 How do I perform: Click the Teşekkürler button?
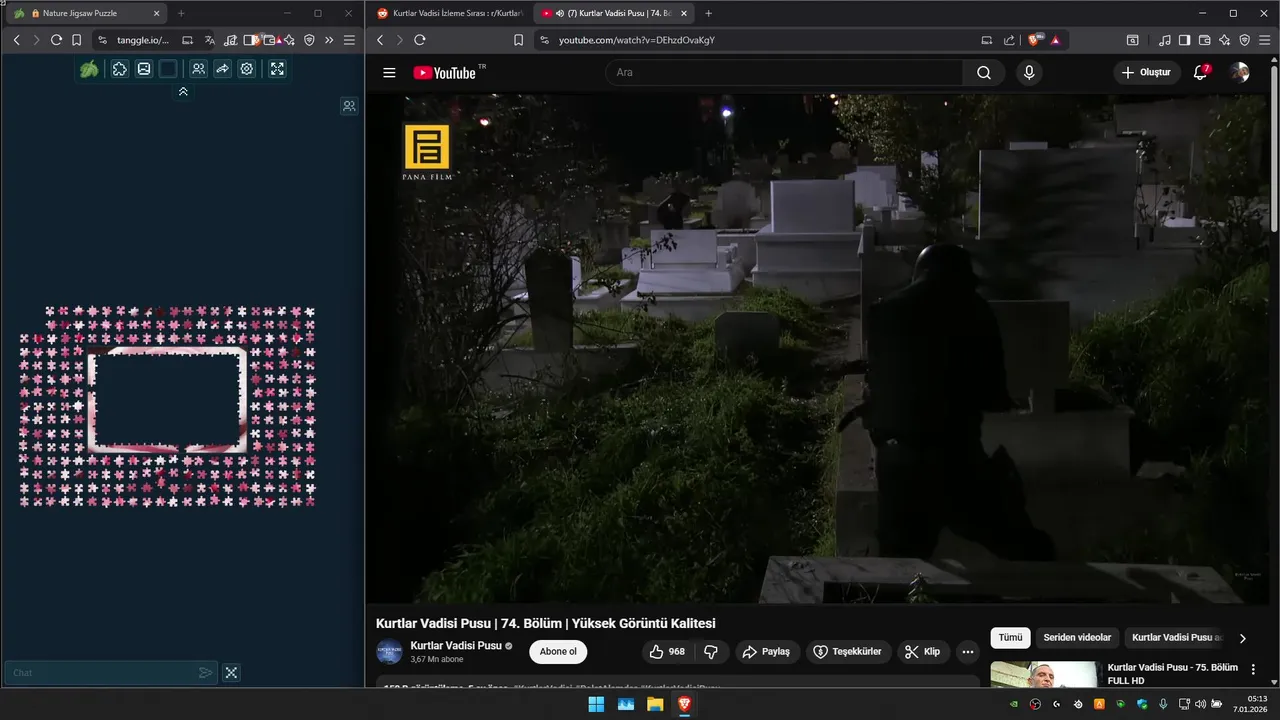[x=848, y=652]
